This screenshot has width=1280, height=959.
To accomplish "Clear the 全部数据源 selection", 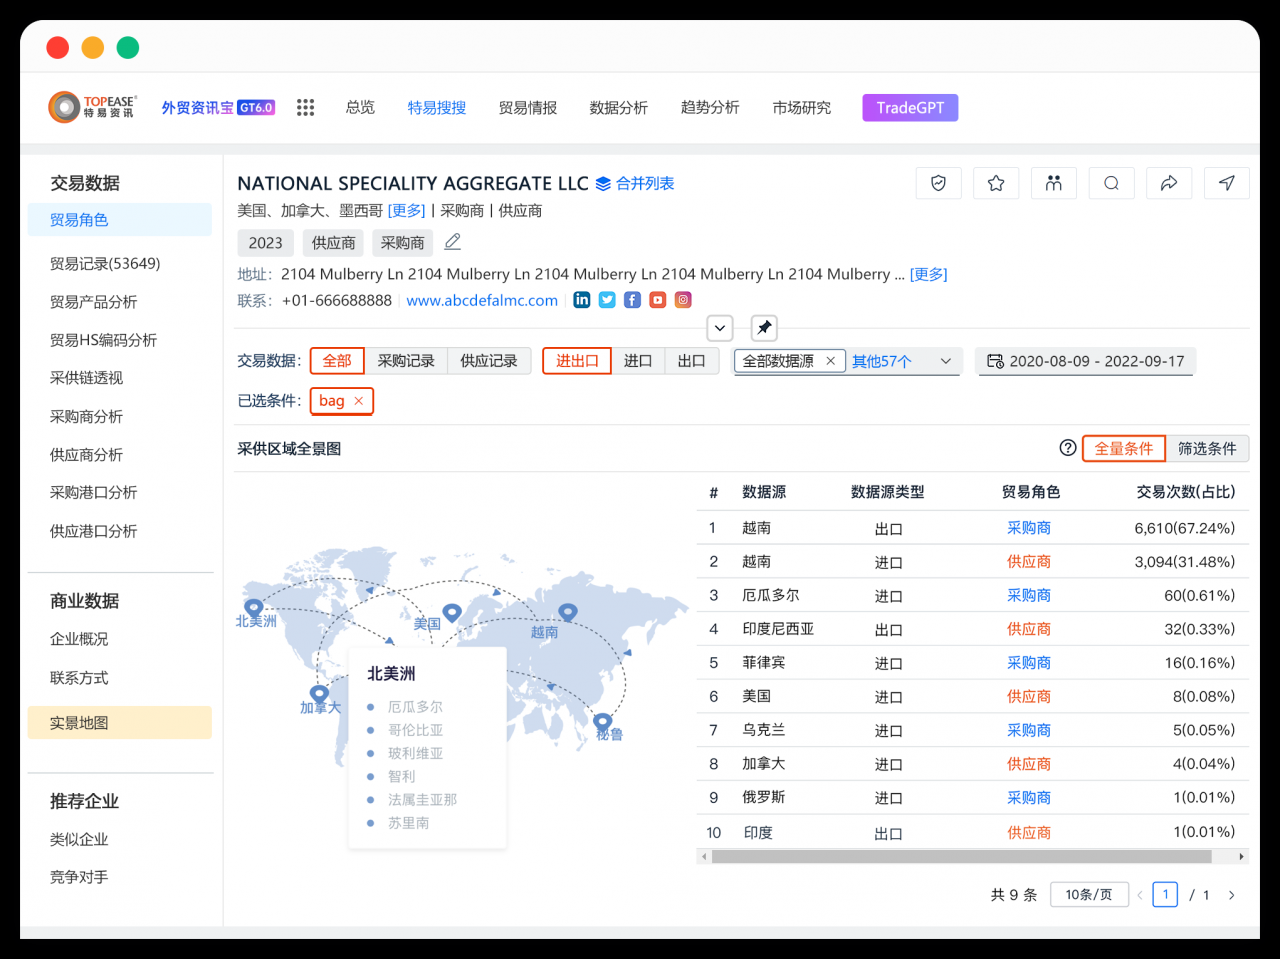I will pyautogui.click(x=830, y=361).
